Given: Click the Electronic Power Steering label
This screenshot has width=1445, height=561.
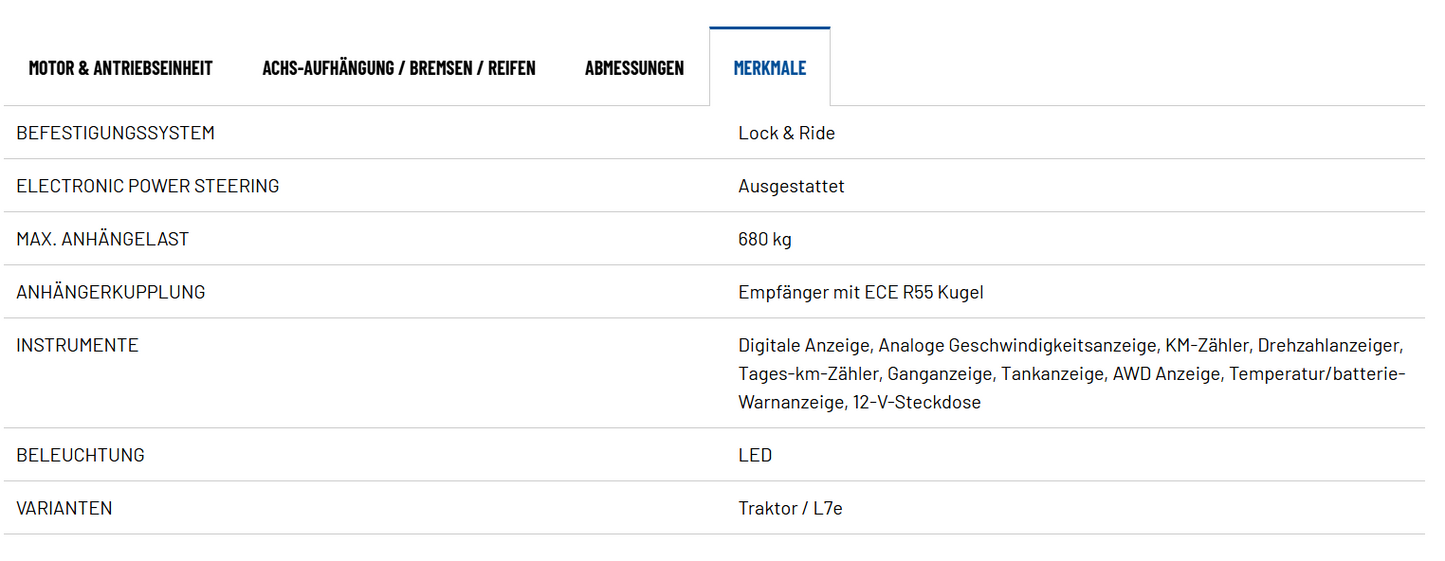Looking at the screenshot, I should (147, 186).
